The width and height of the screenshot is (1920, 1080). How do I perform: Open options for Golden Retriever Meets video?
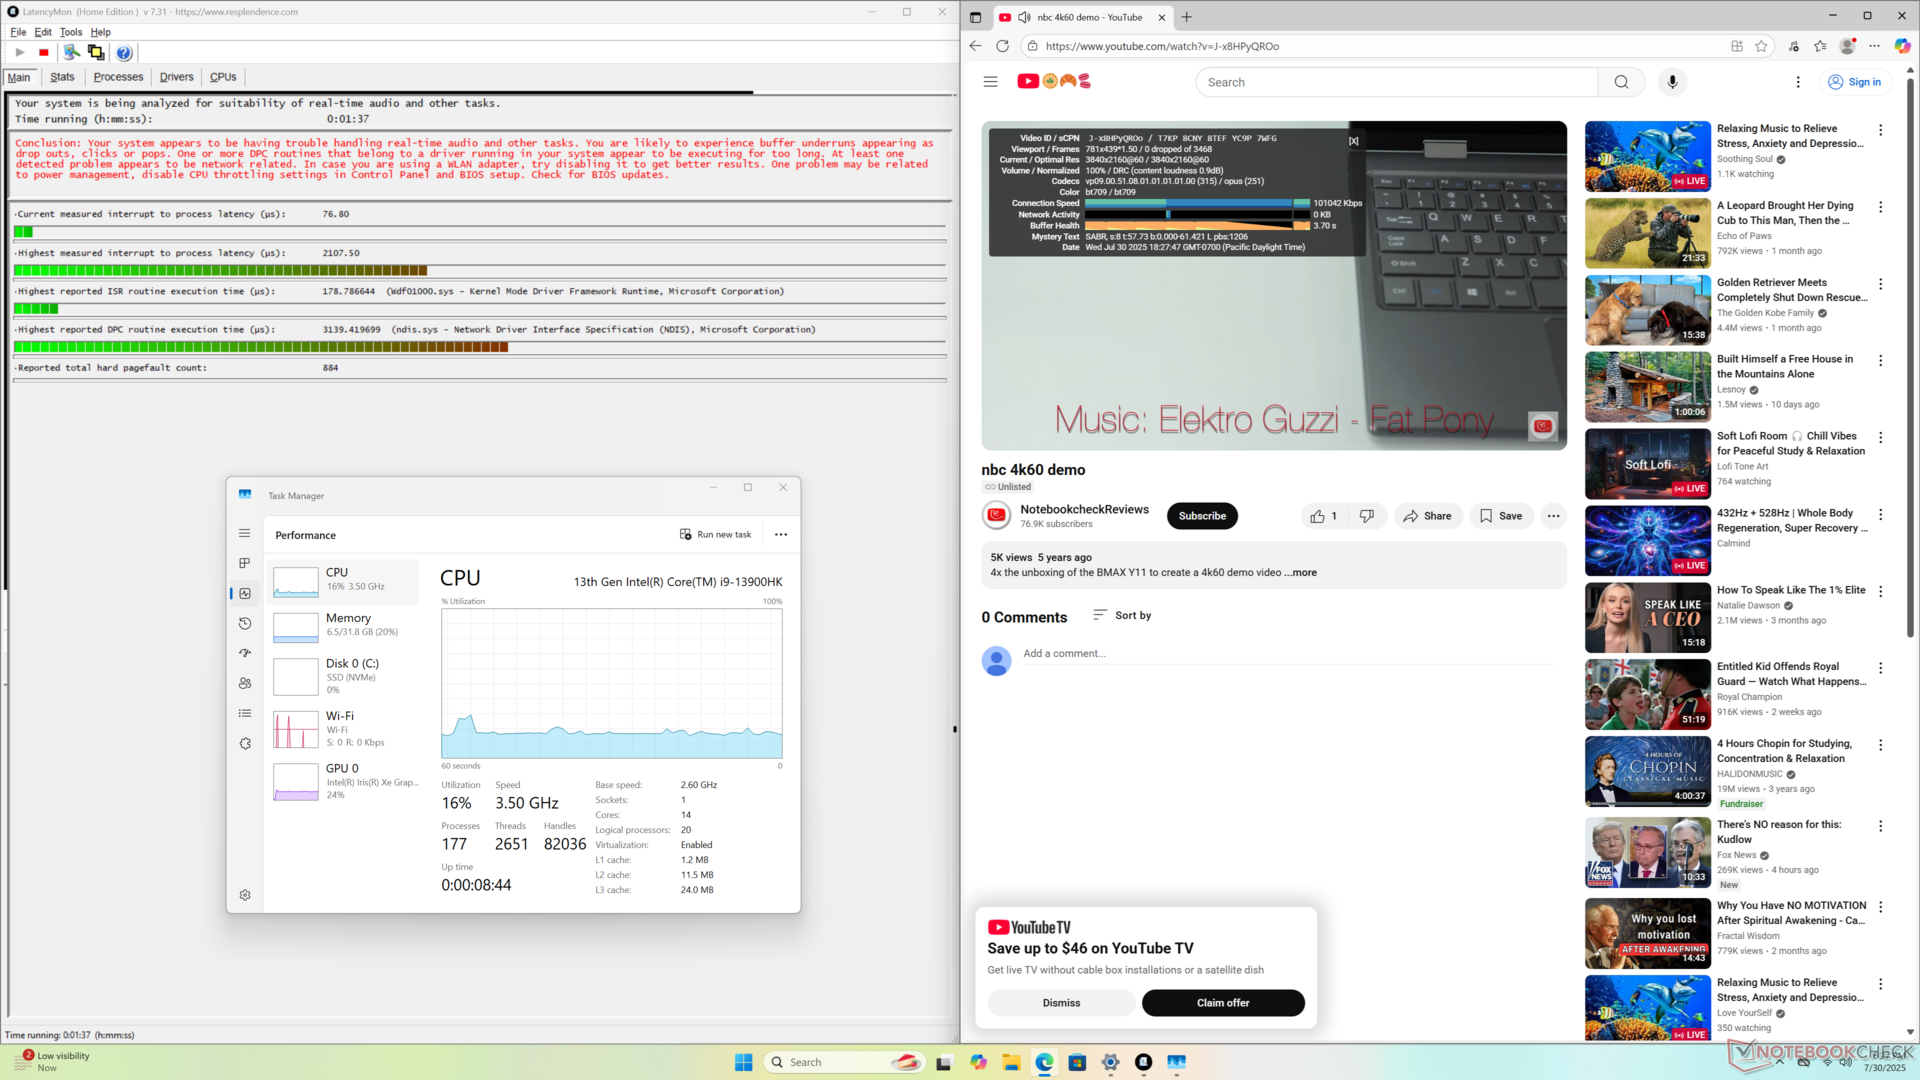[1880, 284]
